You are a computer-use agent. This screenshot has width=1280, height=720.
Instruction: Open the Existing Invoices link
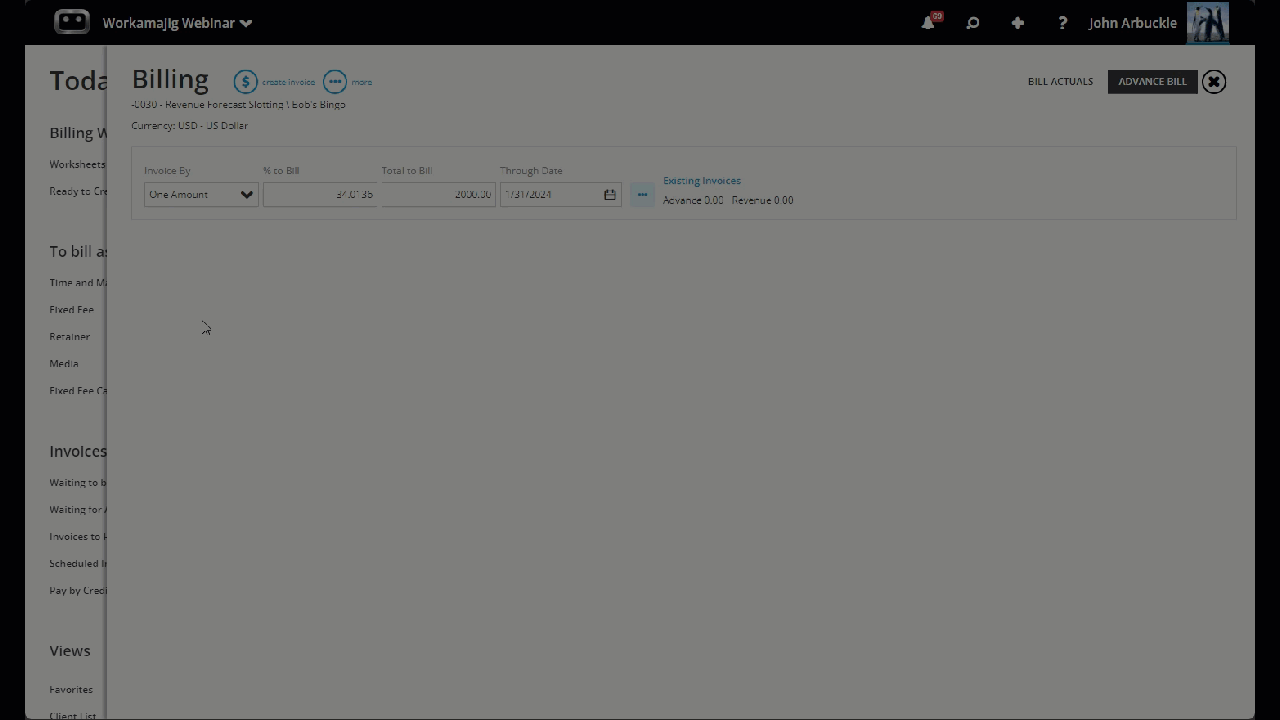tap(702, 181)
